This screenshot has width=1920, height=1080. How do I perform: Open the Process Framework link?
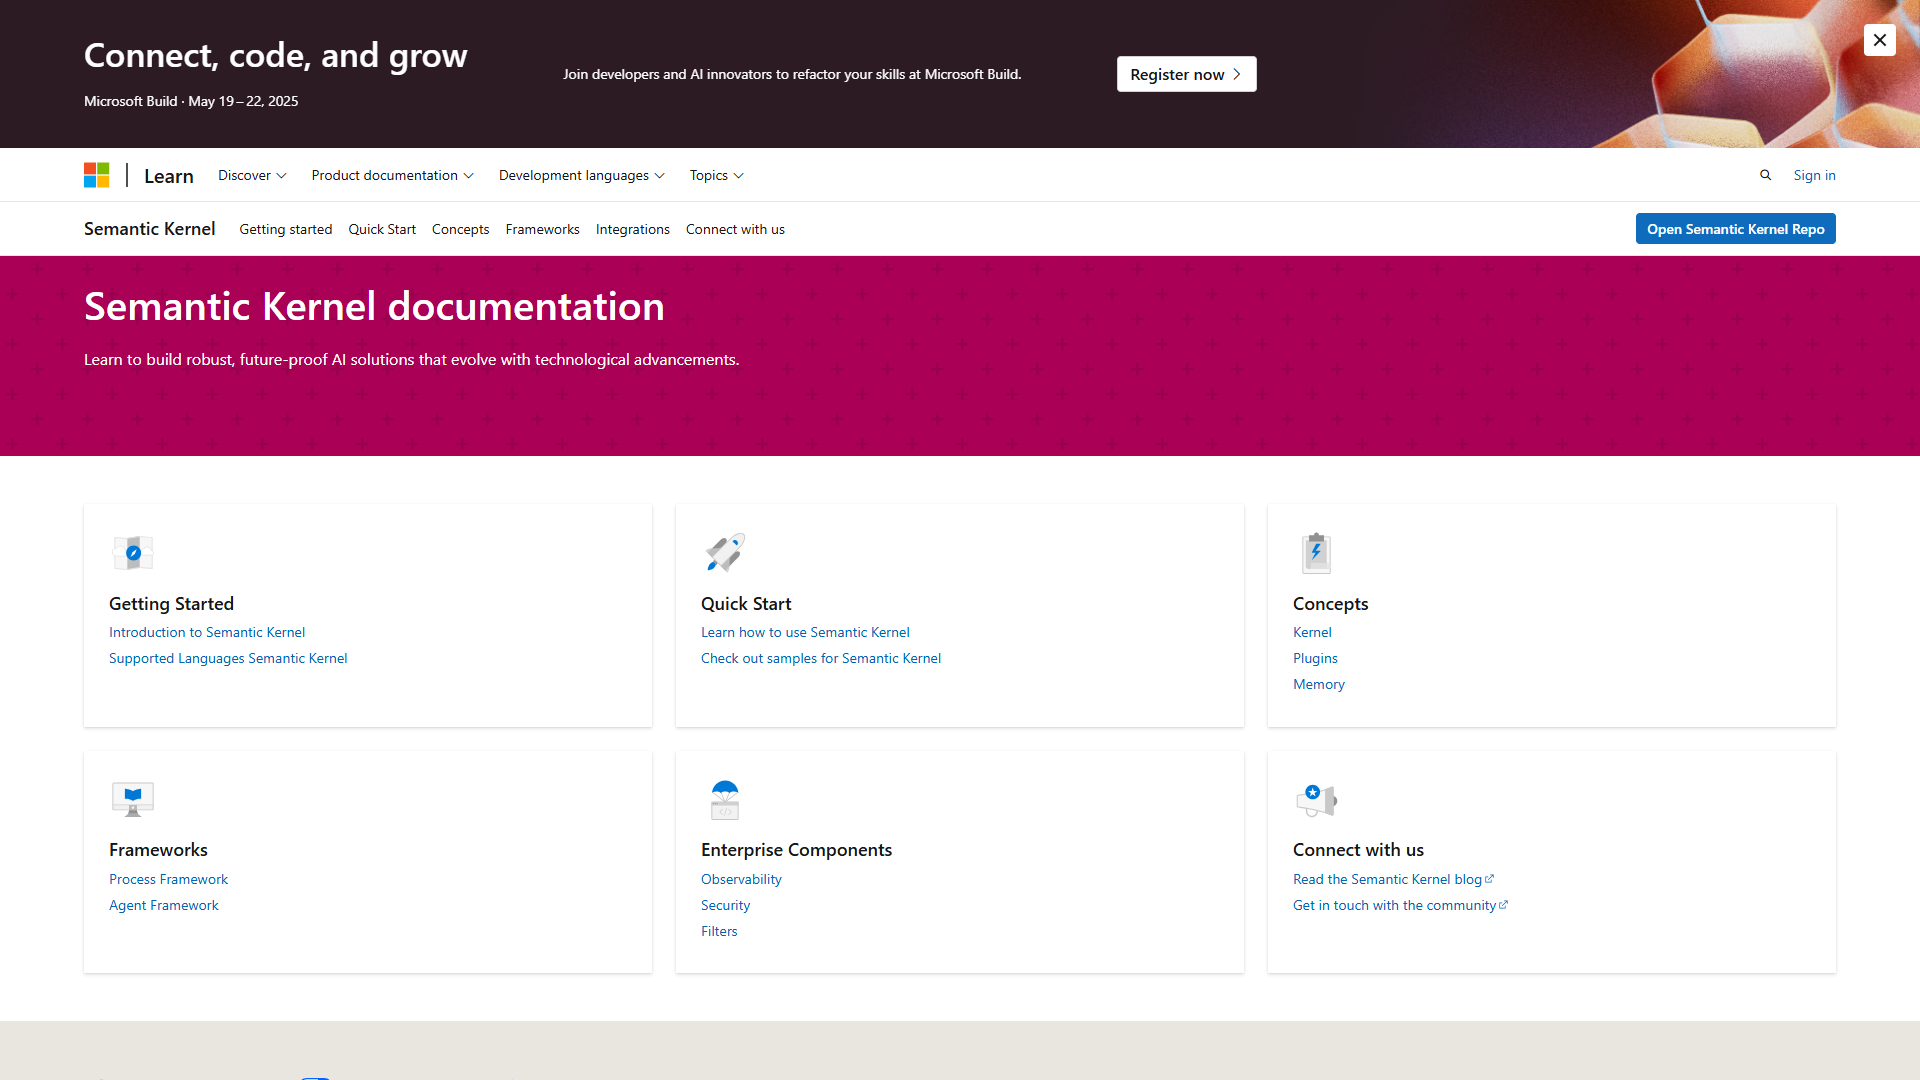[168, 879]
